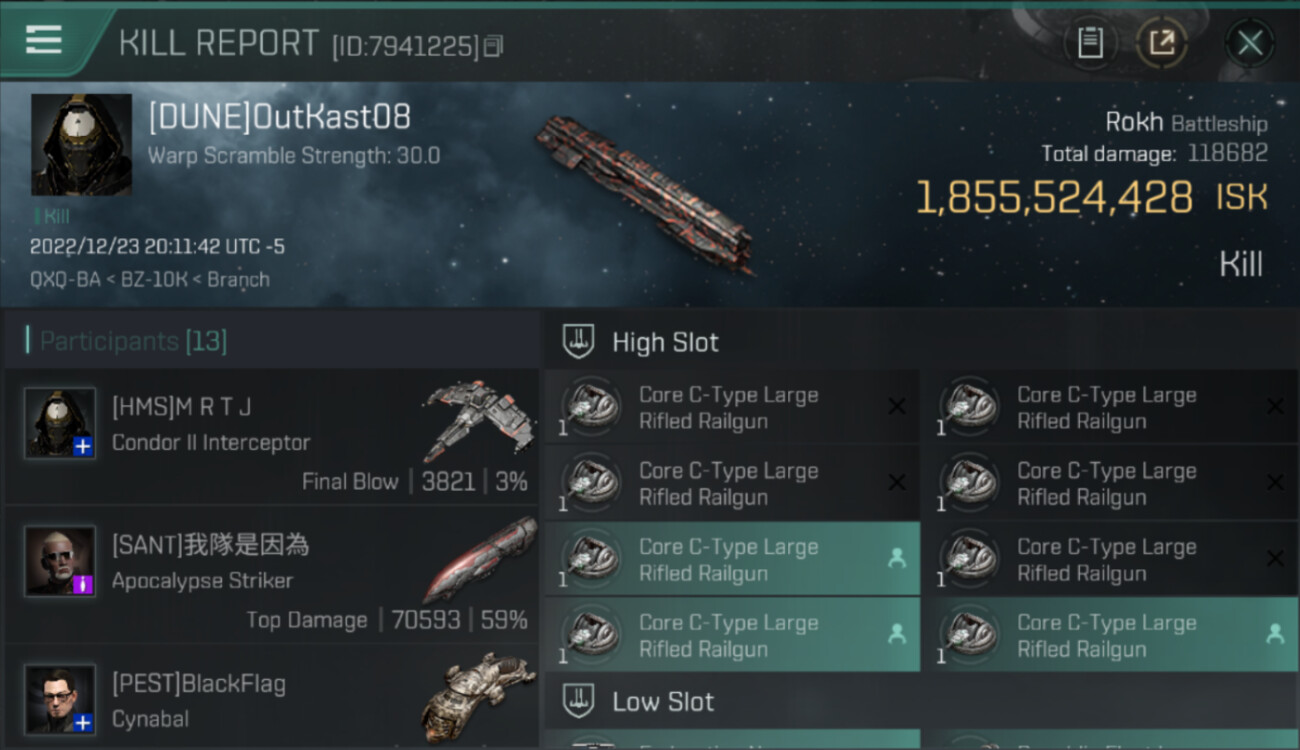The image size is (1300, 750).
Task: Open BlackFlag pilot portrait
Action: click(60, 699)
